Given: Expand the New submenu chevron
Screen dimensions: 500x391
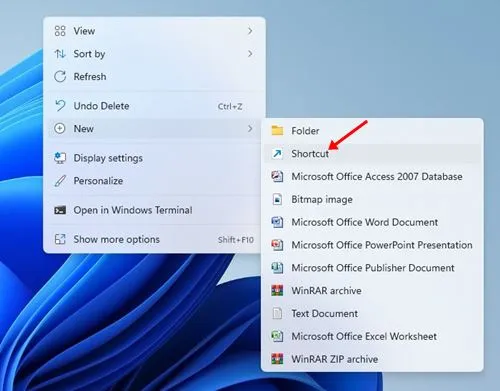Looking at the screenshot, I should tap(250, 128).
